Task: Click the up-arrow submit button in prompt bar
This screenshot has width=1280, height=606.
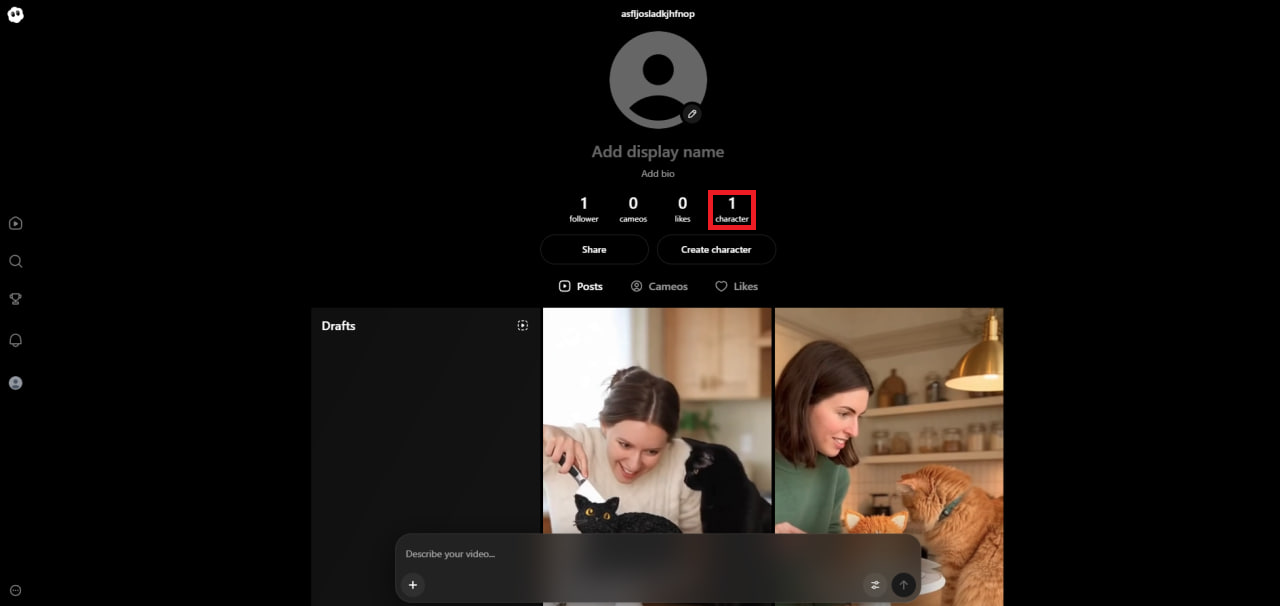Action: [x=903, y=585]
